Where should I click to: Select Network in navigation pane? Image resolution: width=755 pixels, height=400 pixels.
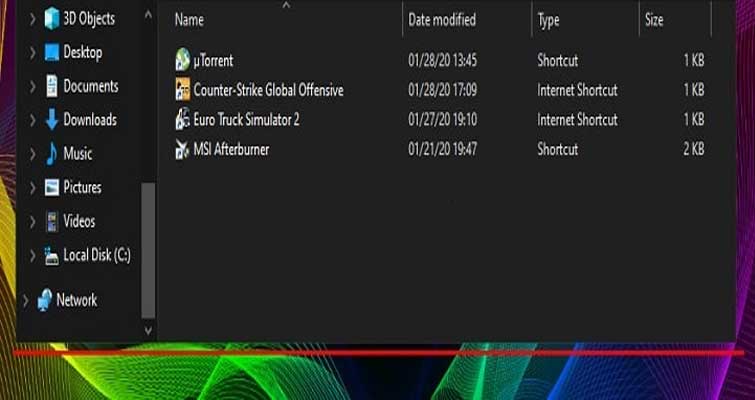pyautogui.click(x=77, y=300)
